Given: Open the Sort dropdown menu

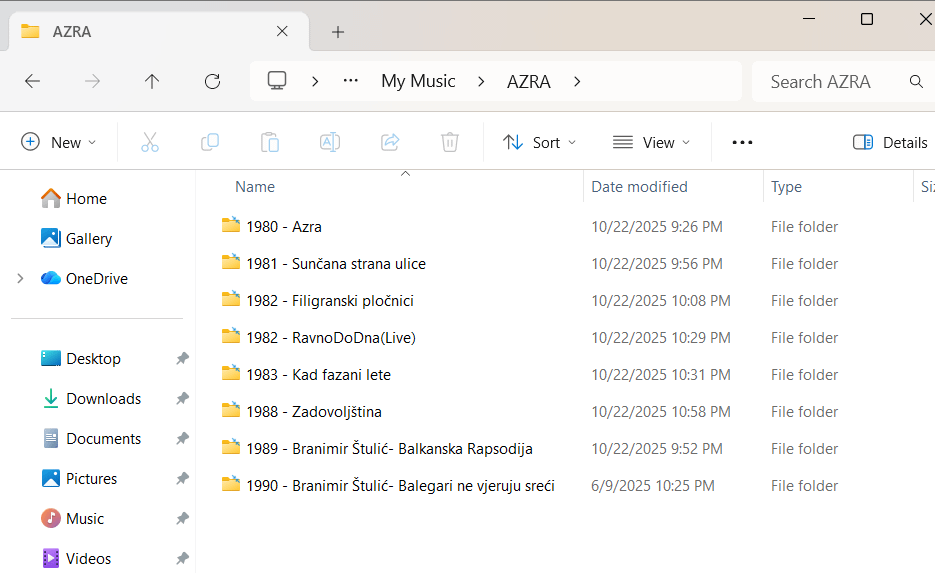Looking at the screenshot, I should point(540,143).
